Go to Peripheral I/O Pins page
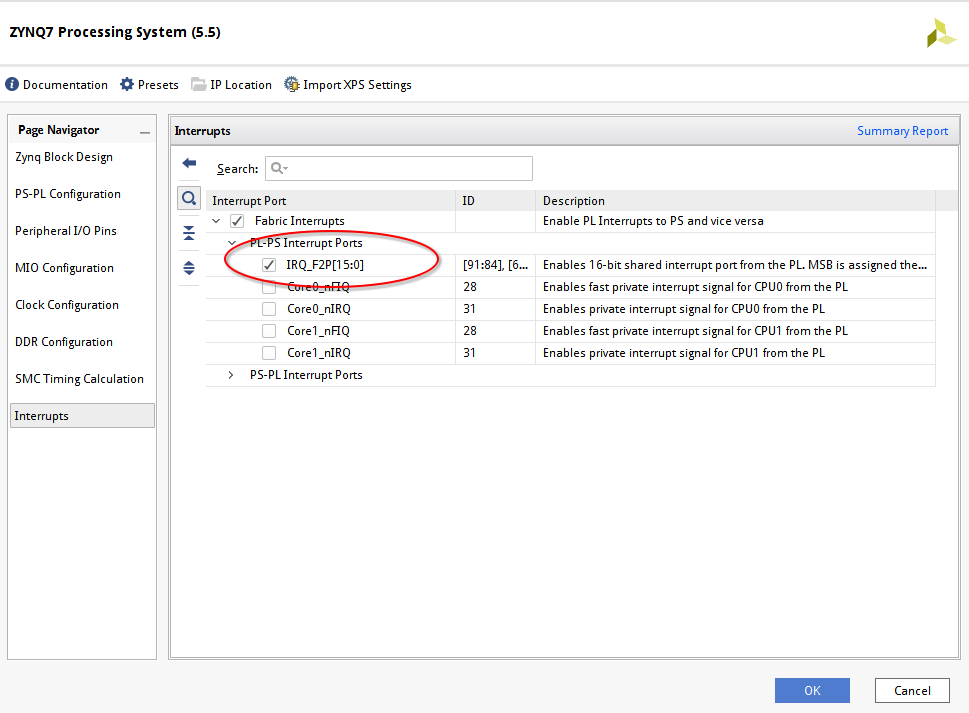Screen dimensions: 969x713 [x=66, y=231]
